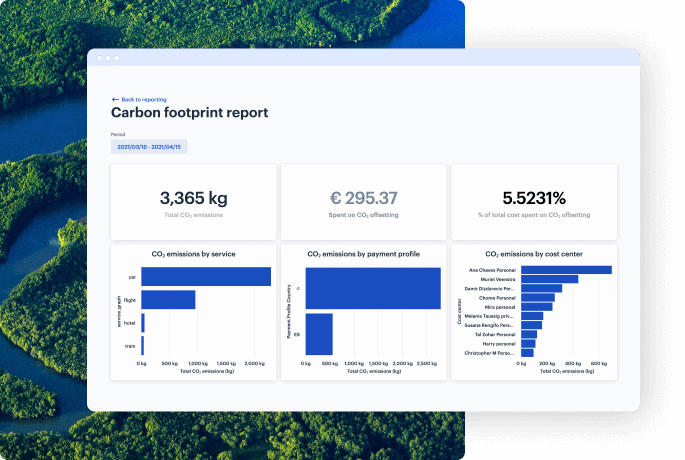Click the 'Susana Rengifo Pers...' label
Image resolution: width=685 pixels, height=460 pixels.
tap(489, 325)
